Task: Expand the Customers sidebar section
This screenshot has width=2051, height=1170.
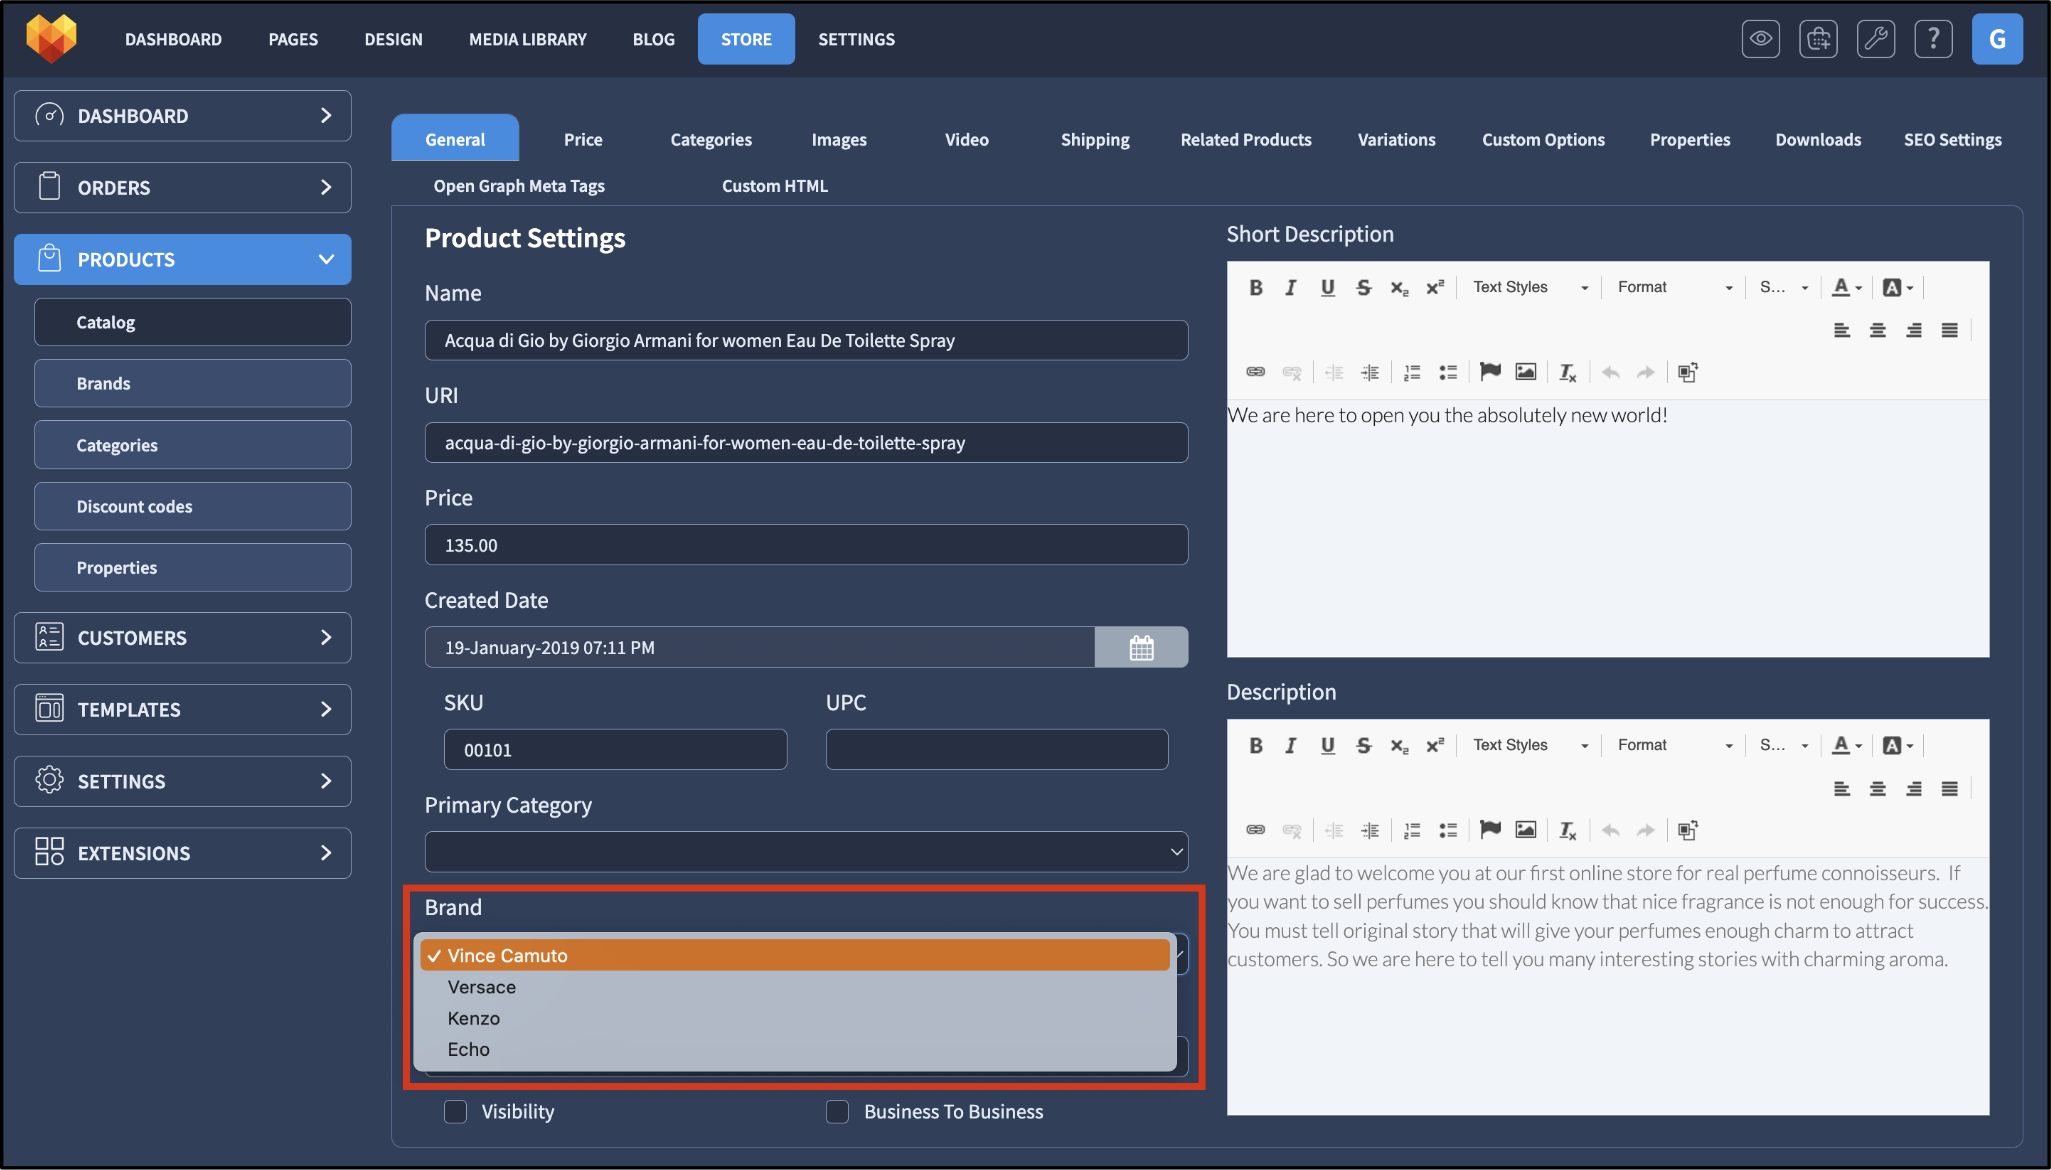Action: click(x=183, y=638)
